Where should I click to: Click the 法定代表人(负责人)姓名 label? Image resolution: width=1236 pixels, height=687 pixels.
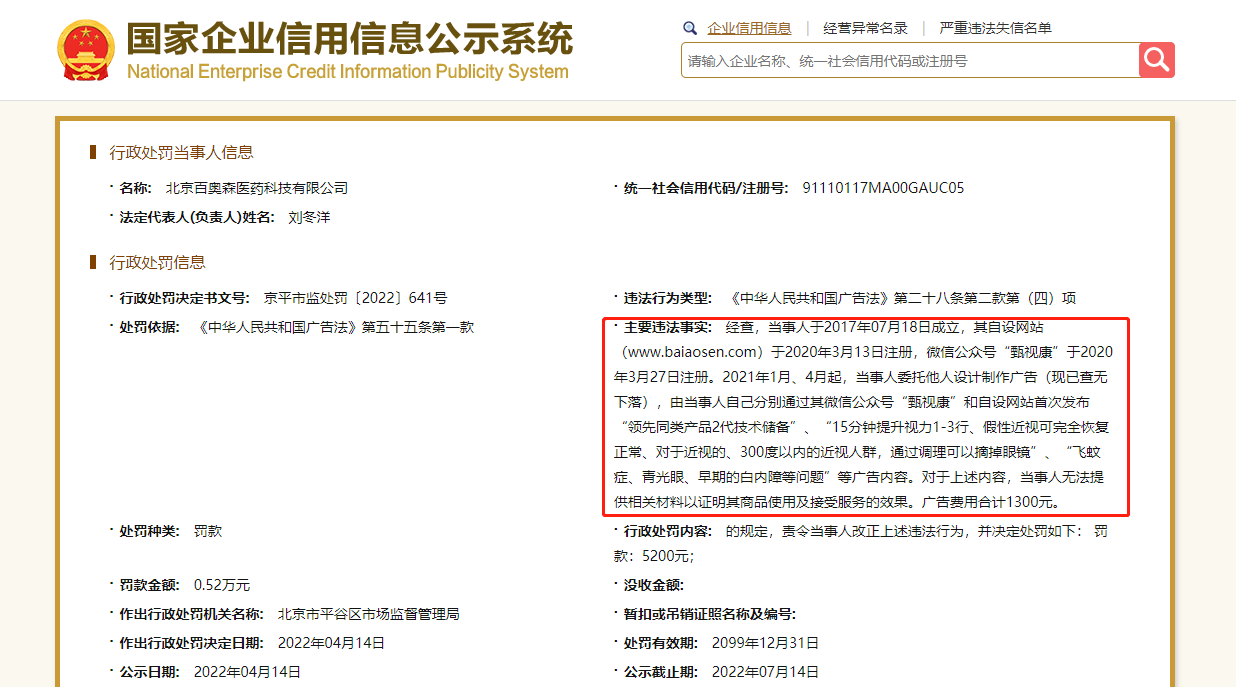coord(197,217)
